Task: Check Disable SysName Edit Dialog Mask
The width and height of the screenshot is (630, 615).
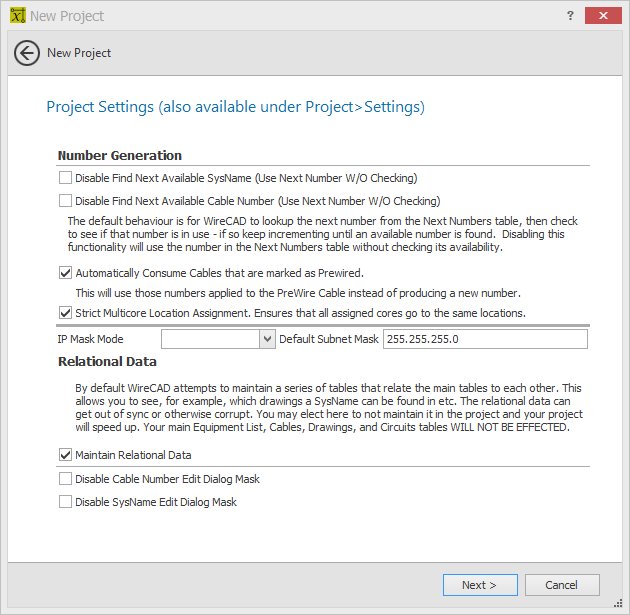Action: click(x=65, y=502)
